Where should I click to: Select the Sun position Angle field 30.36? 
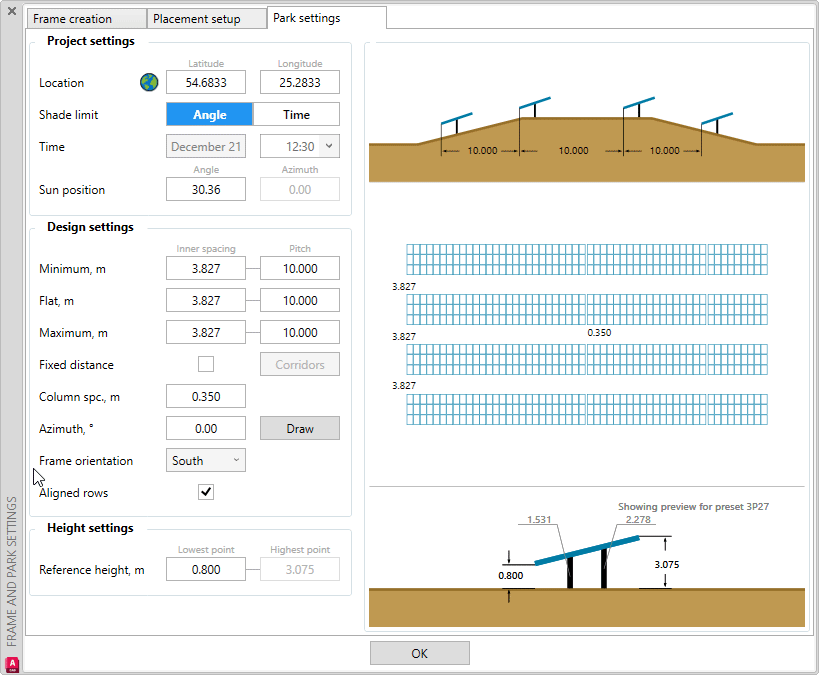click(x=205, y=189)
